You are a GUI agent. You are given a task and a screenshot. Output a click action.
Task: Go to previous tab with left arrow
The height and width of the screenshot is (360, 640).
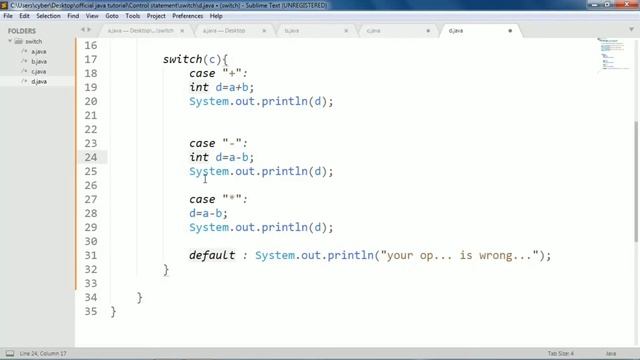click(82, 30)
